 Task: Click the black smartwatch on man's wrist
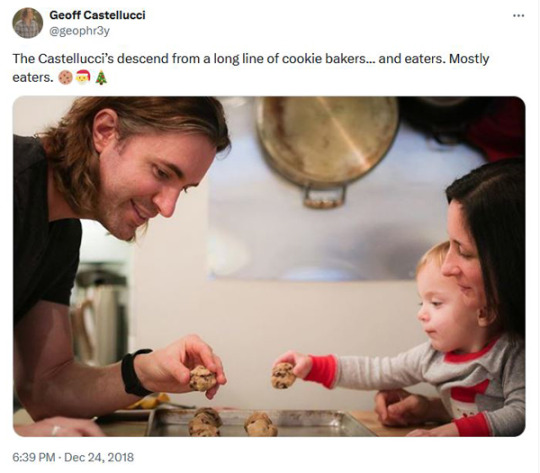click(135, 372)
